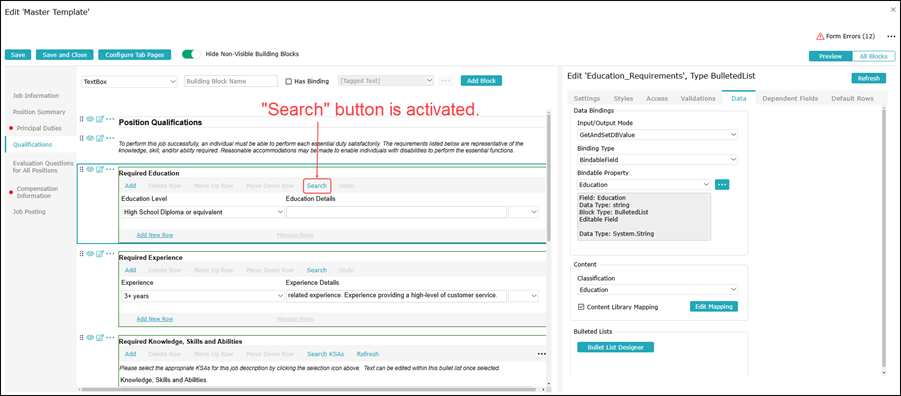Image resolution: width=901 pixels, height=396 pixels.
Task: Open the TextBox block type dropdown
Action: pos(129,82)
